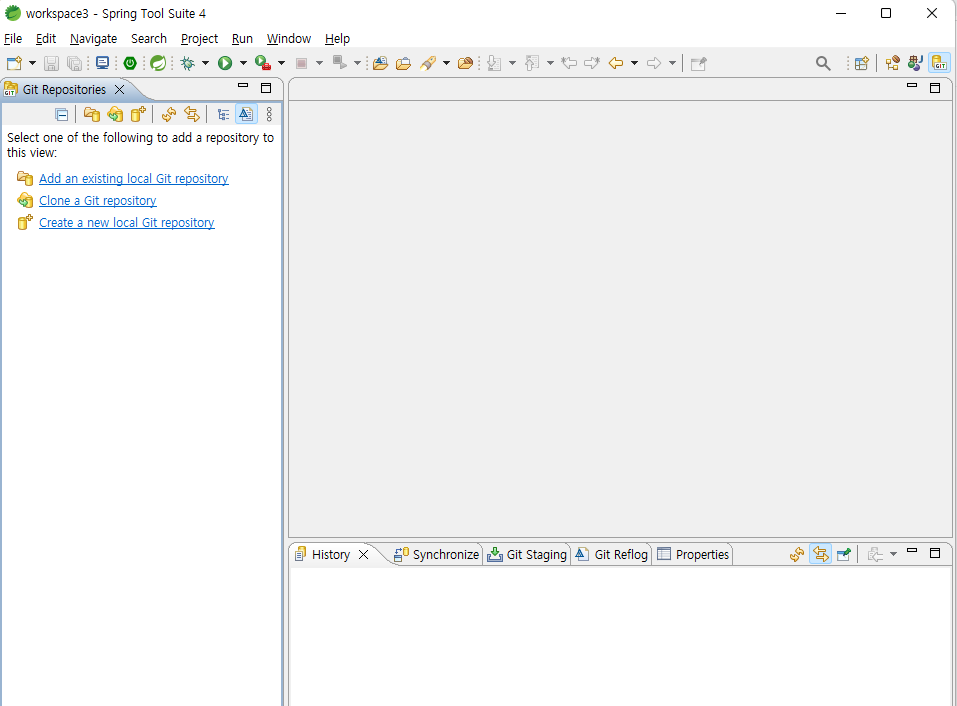Expand the Search flashlight dropdown arrow
Screen dimensions: 957x706
(446, 63)
